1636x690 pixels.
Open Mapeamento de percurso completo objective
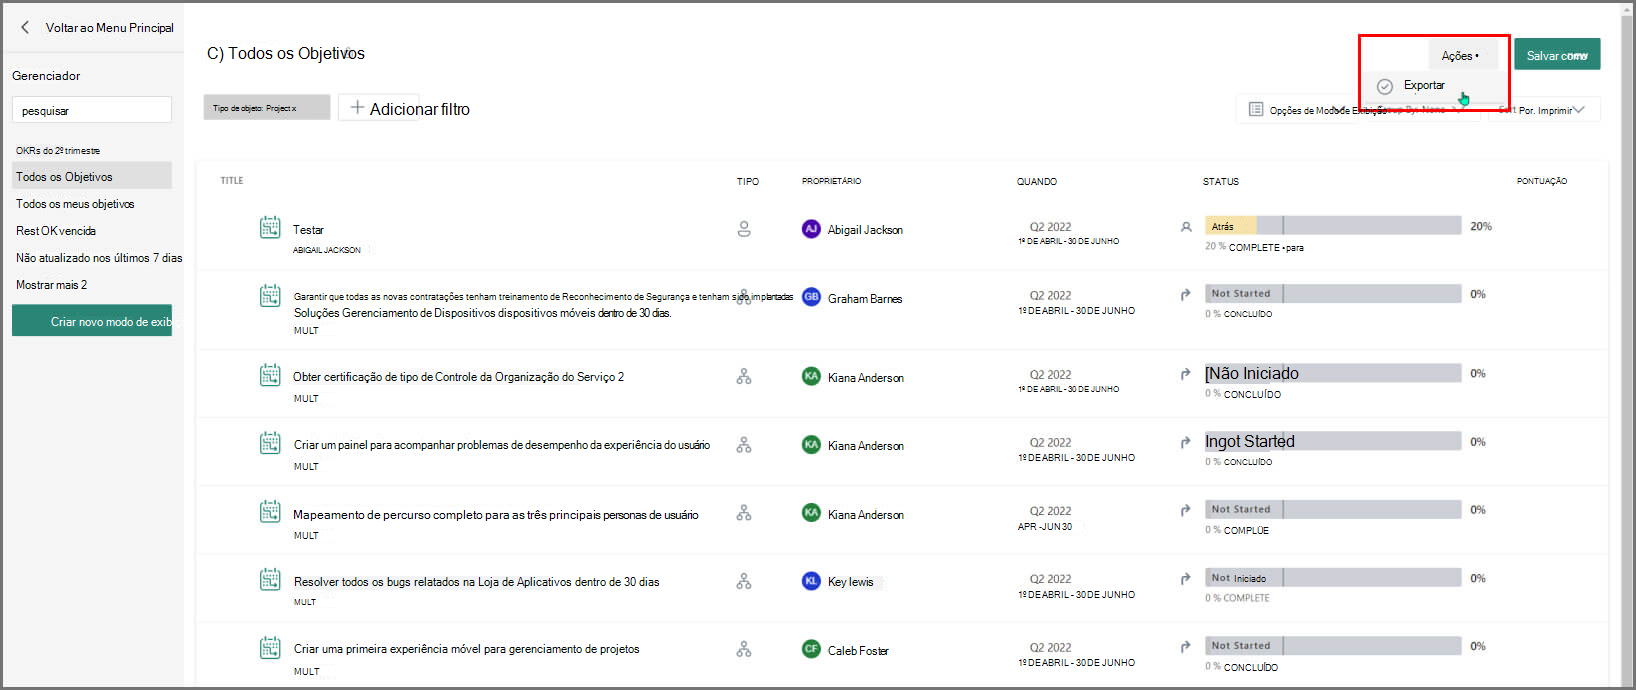coord(496,515)
